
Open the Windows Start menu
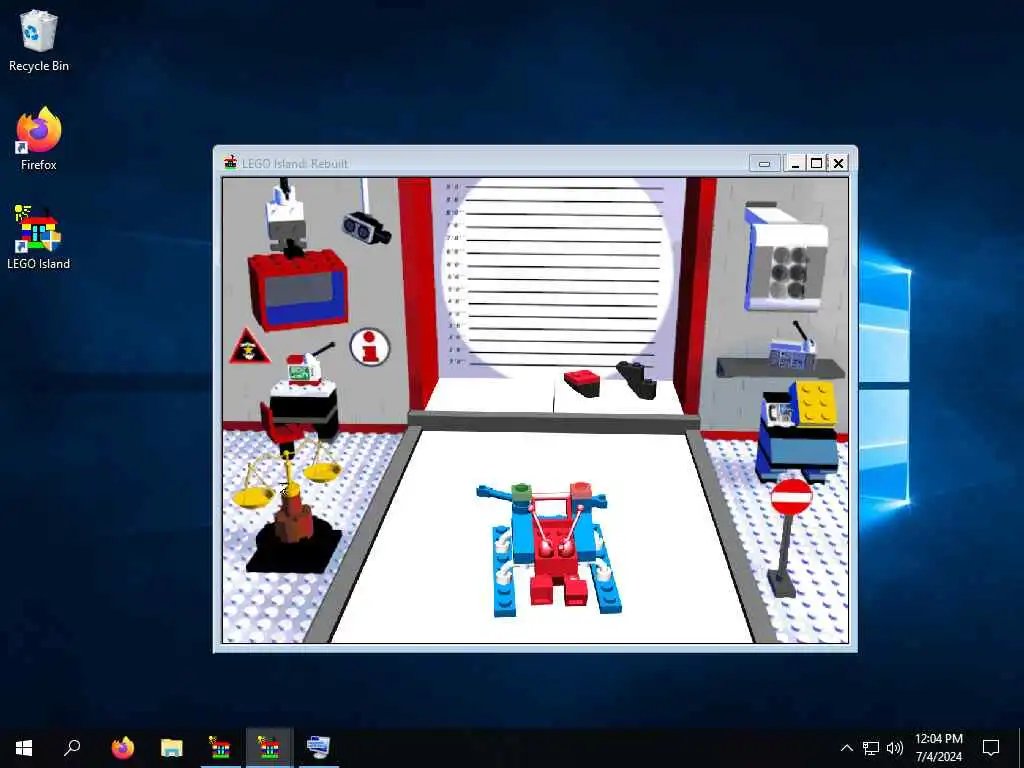click(24, 748)
